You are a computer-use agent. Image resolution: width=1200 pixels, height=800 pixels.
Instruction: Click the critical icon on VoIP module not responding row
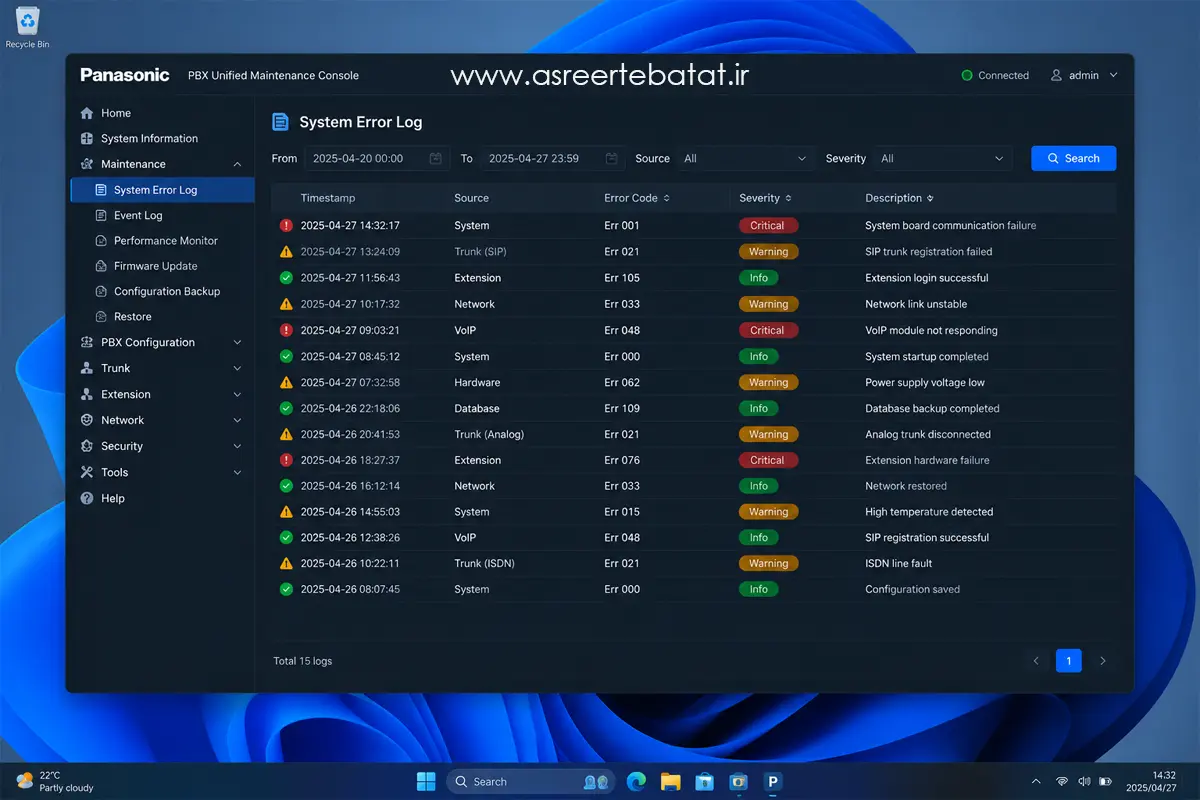tap(286, 330)
